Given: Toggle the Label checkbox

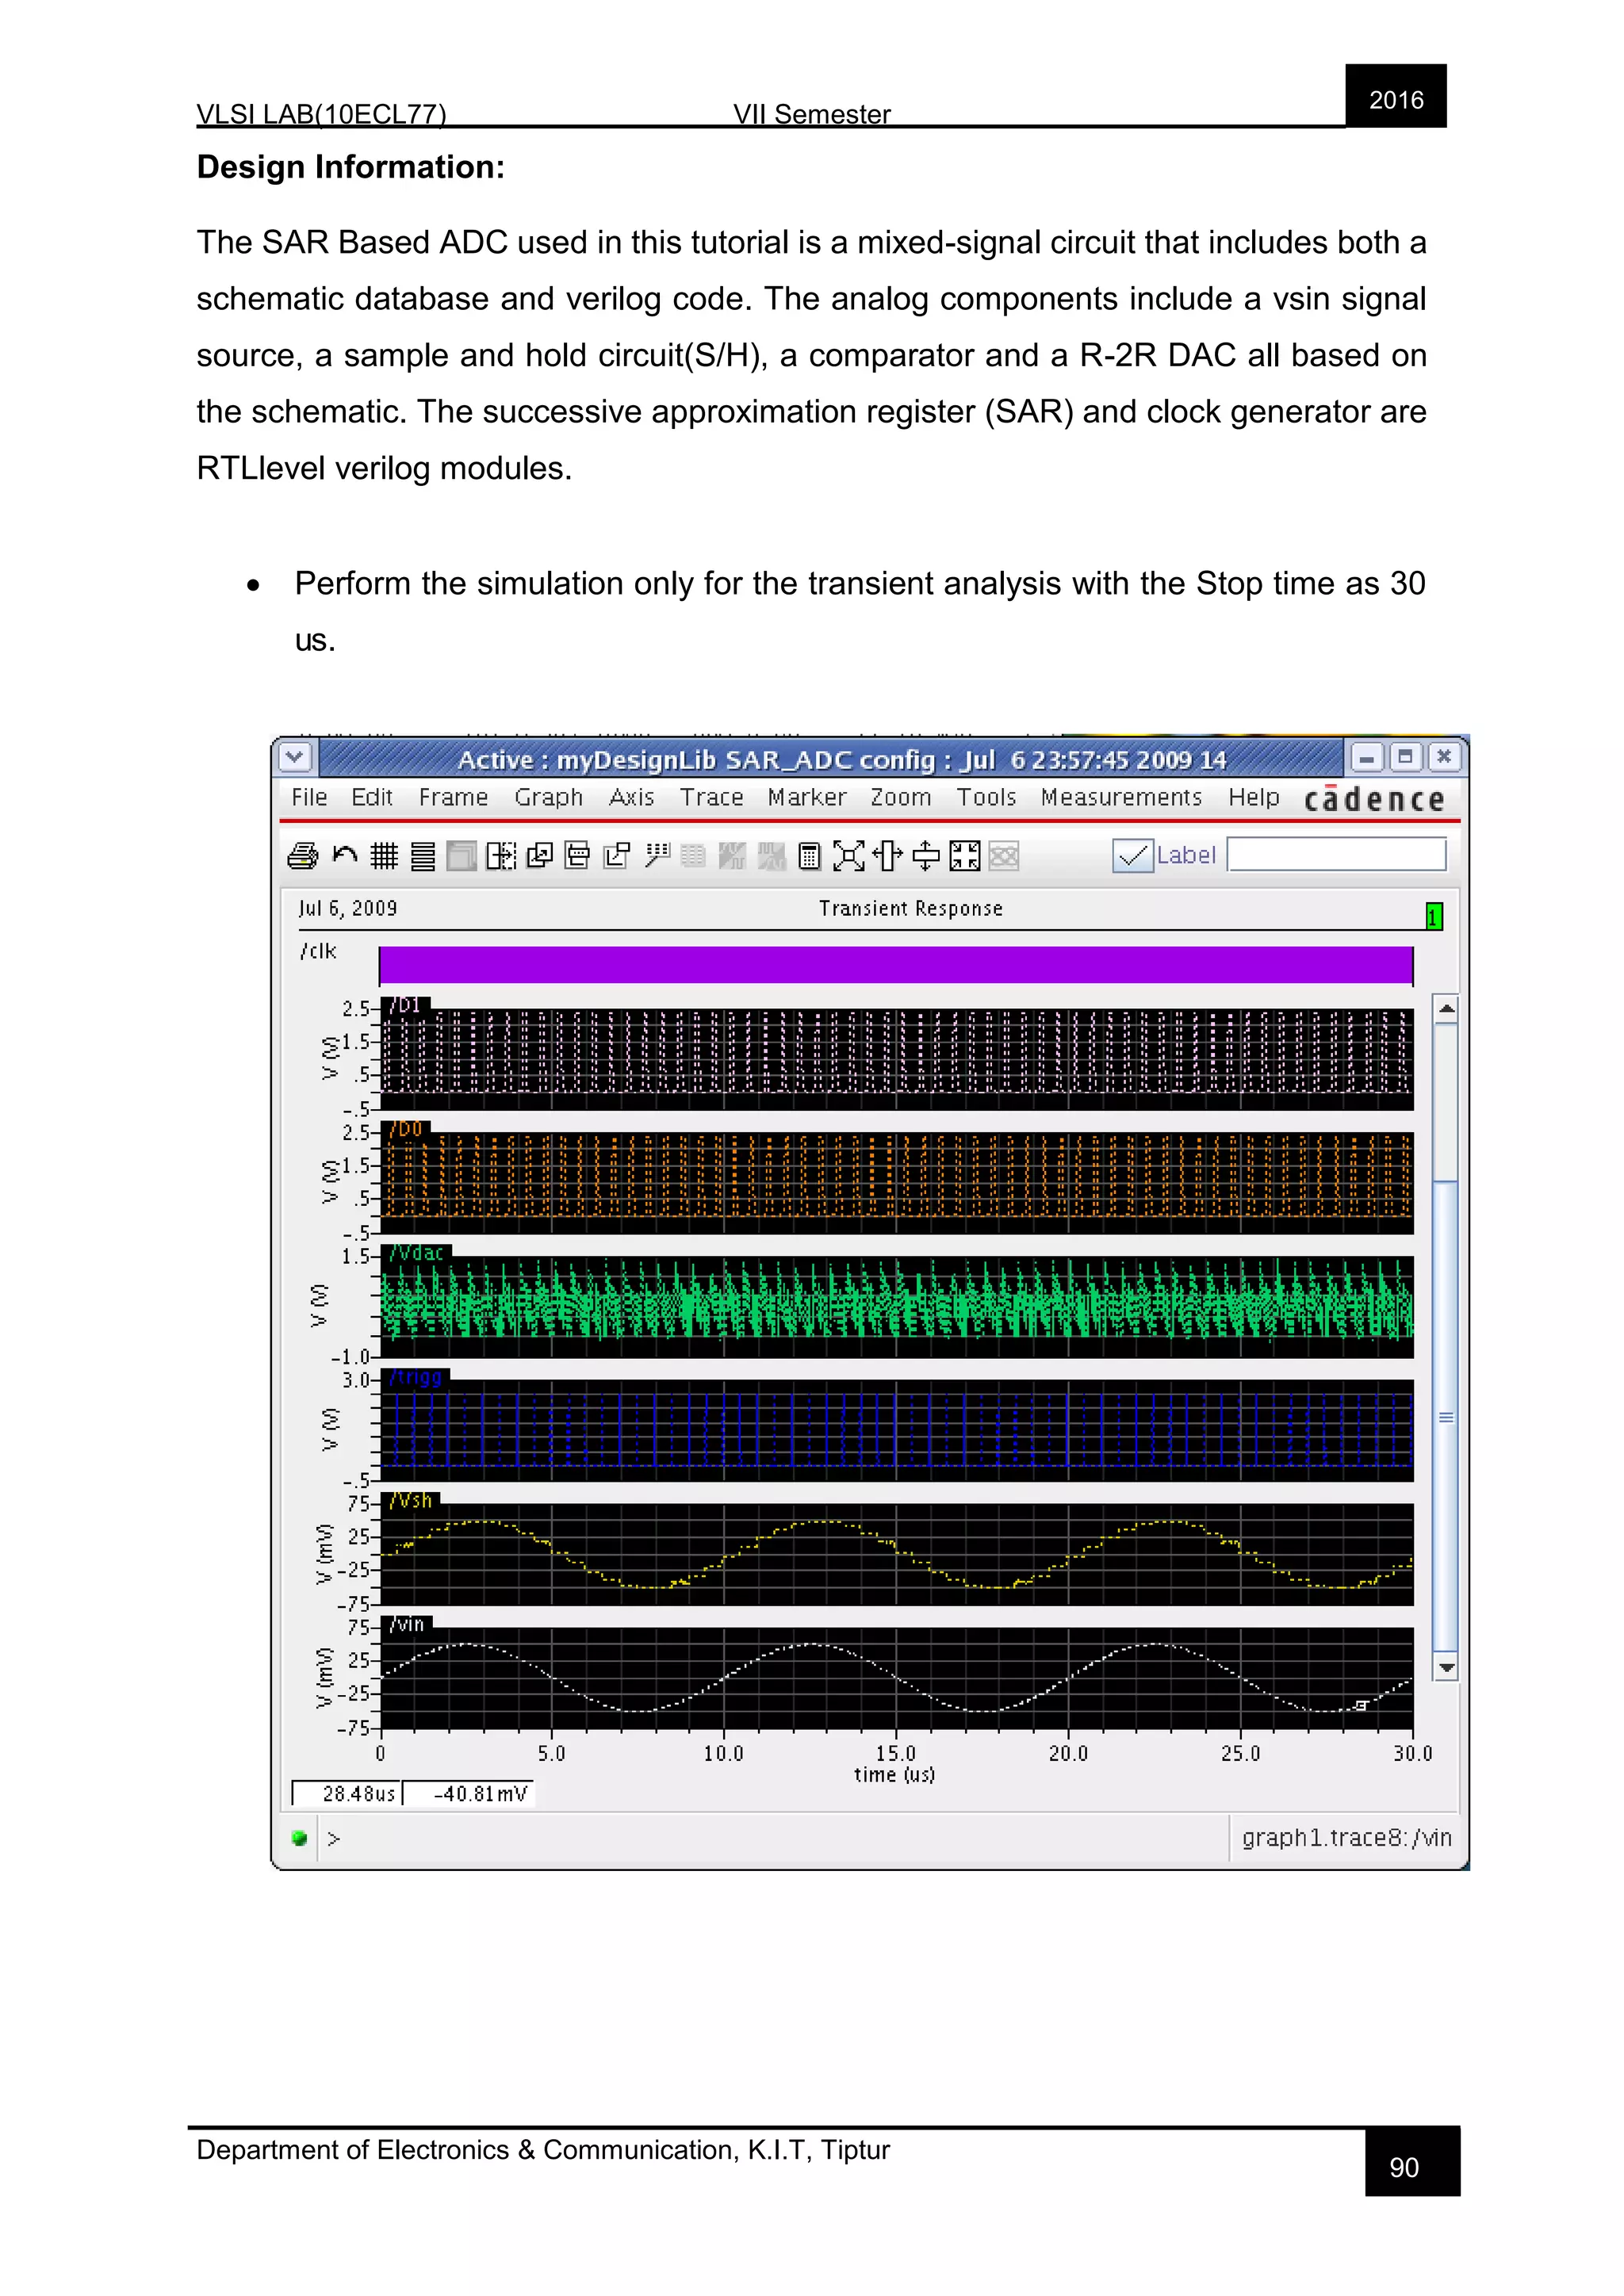Looking at the screenshot, I should coord(1133,856).
